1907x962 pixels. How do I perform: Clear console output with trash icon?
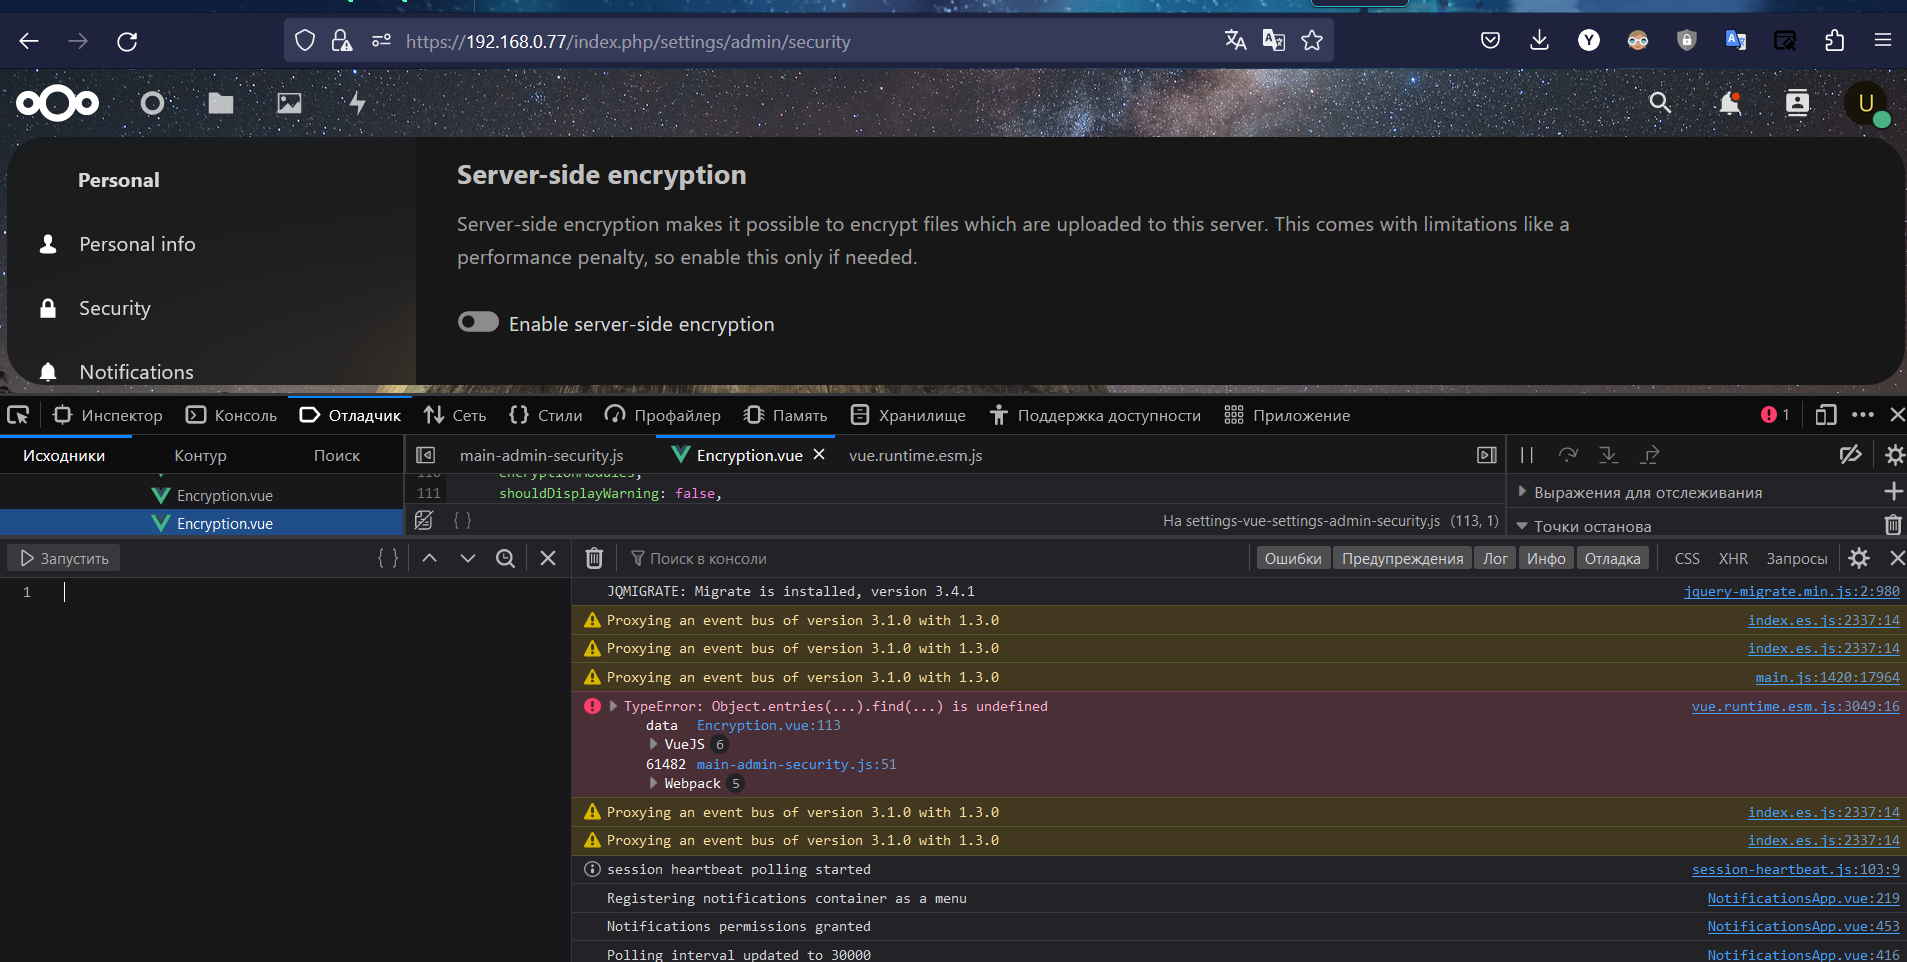point(594,558)
